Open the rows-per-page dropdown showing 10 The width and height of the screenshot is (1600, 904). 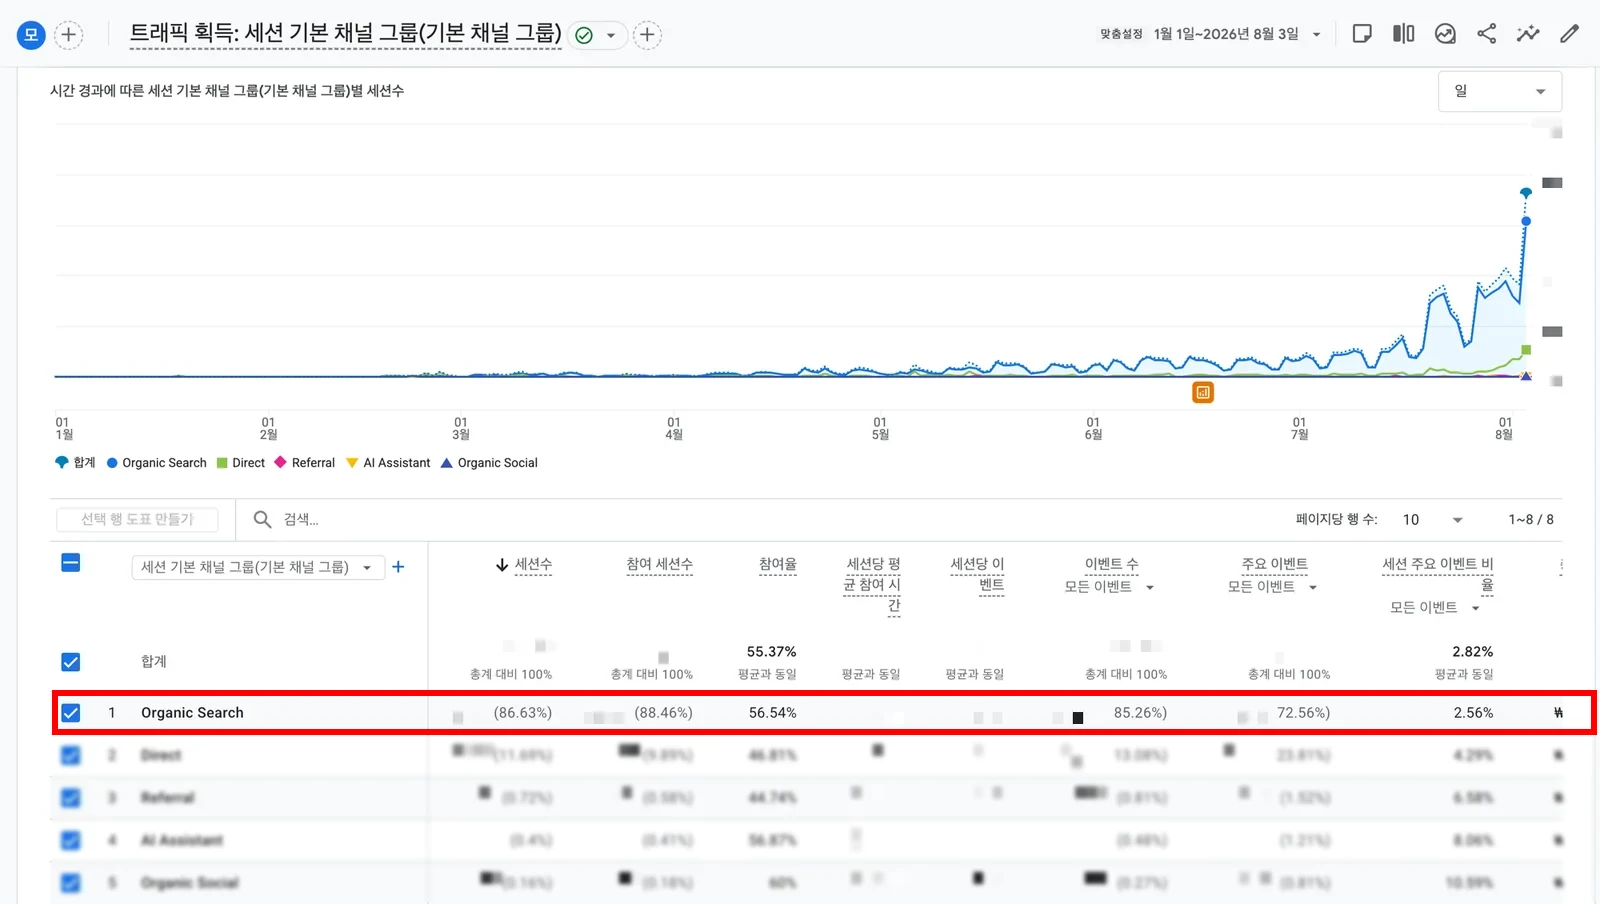point(1432,519)
